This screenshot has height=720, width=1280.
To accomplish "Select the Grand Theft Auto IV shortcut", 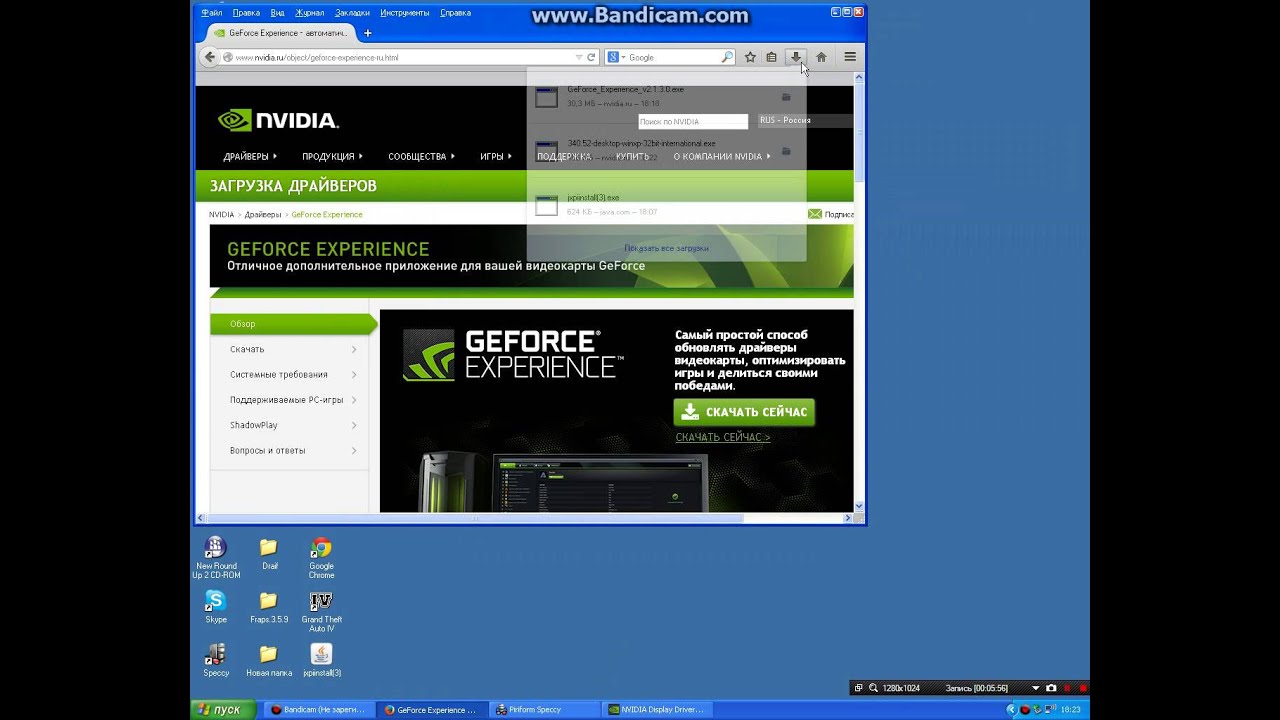I will coord(321,612).
